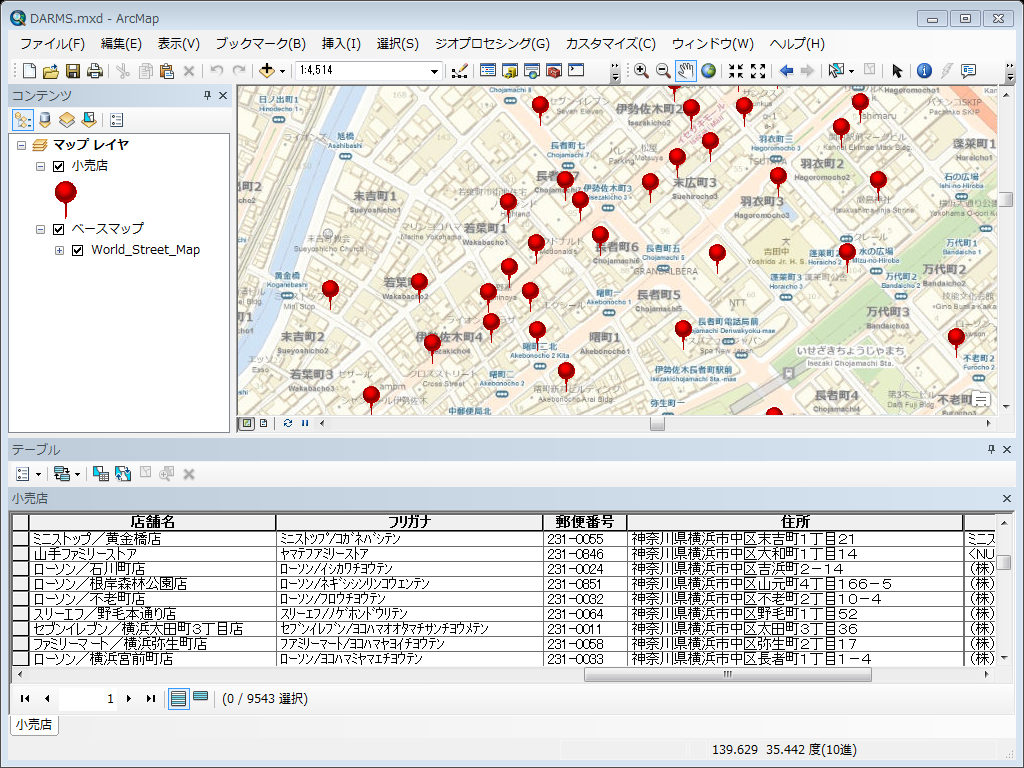Open the Table of Contents window icon
1024x768 pixels.
[488, 71]
